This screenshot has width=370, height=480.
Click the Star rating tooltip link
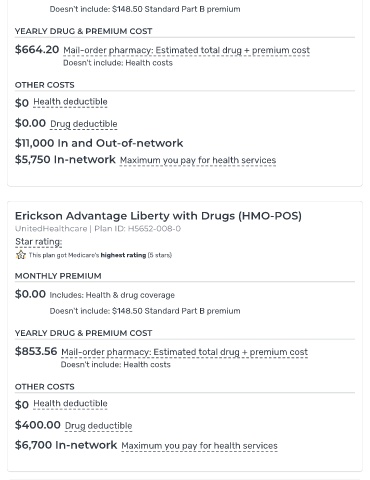tap(39, 242)
